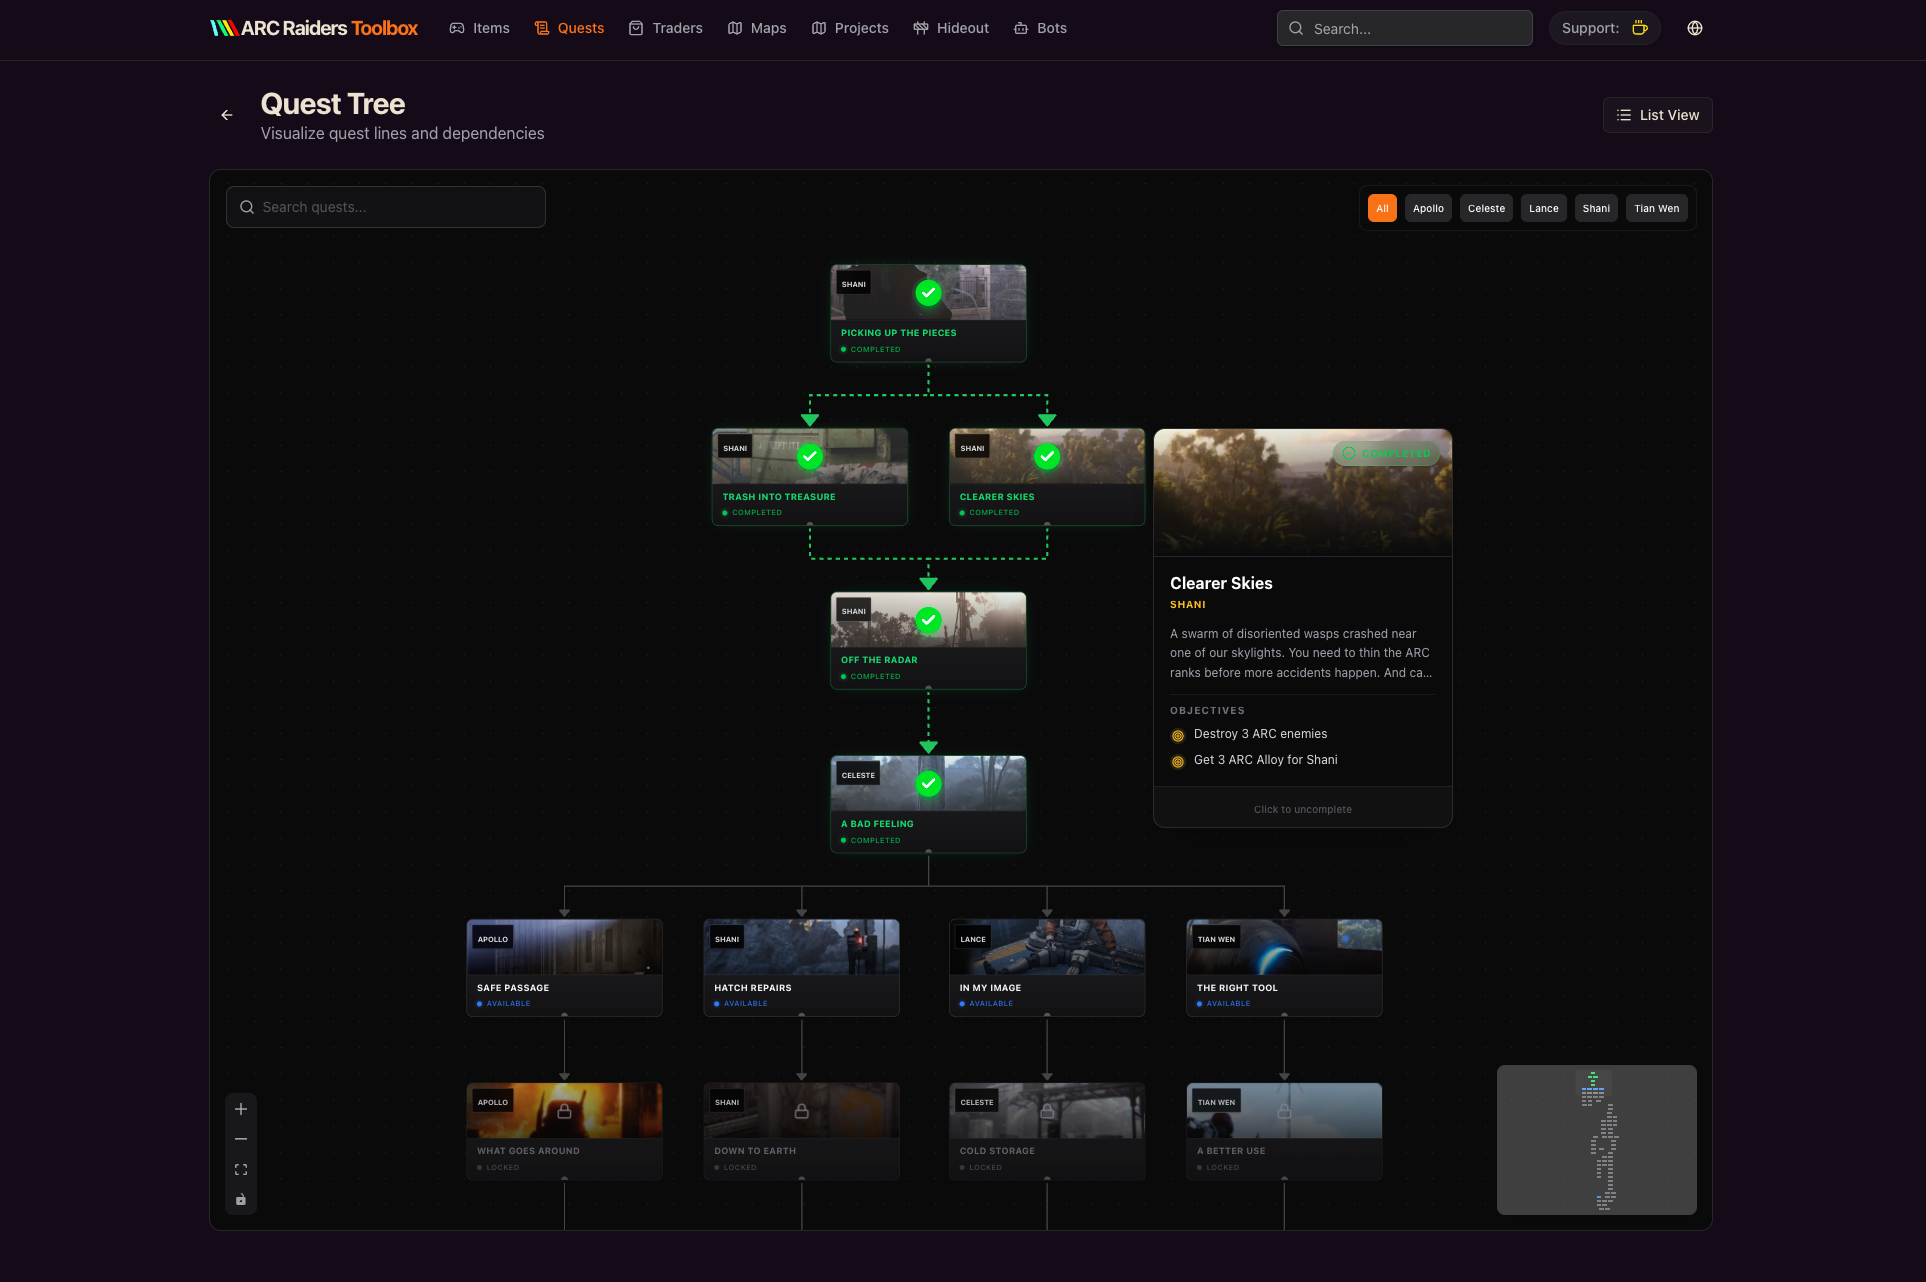Open the Maps navigation item
The width and height of the screenshot is (1926, 1282).
click(x=757, y=28)
